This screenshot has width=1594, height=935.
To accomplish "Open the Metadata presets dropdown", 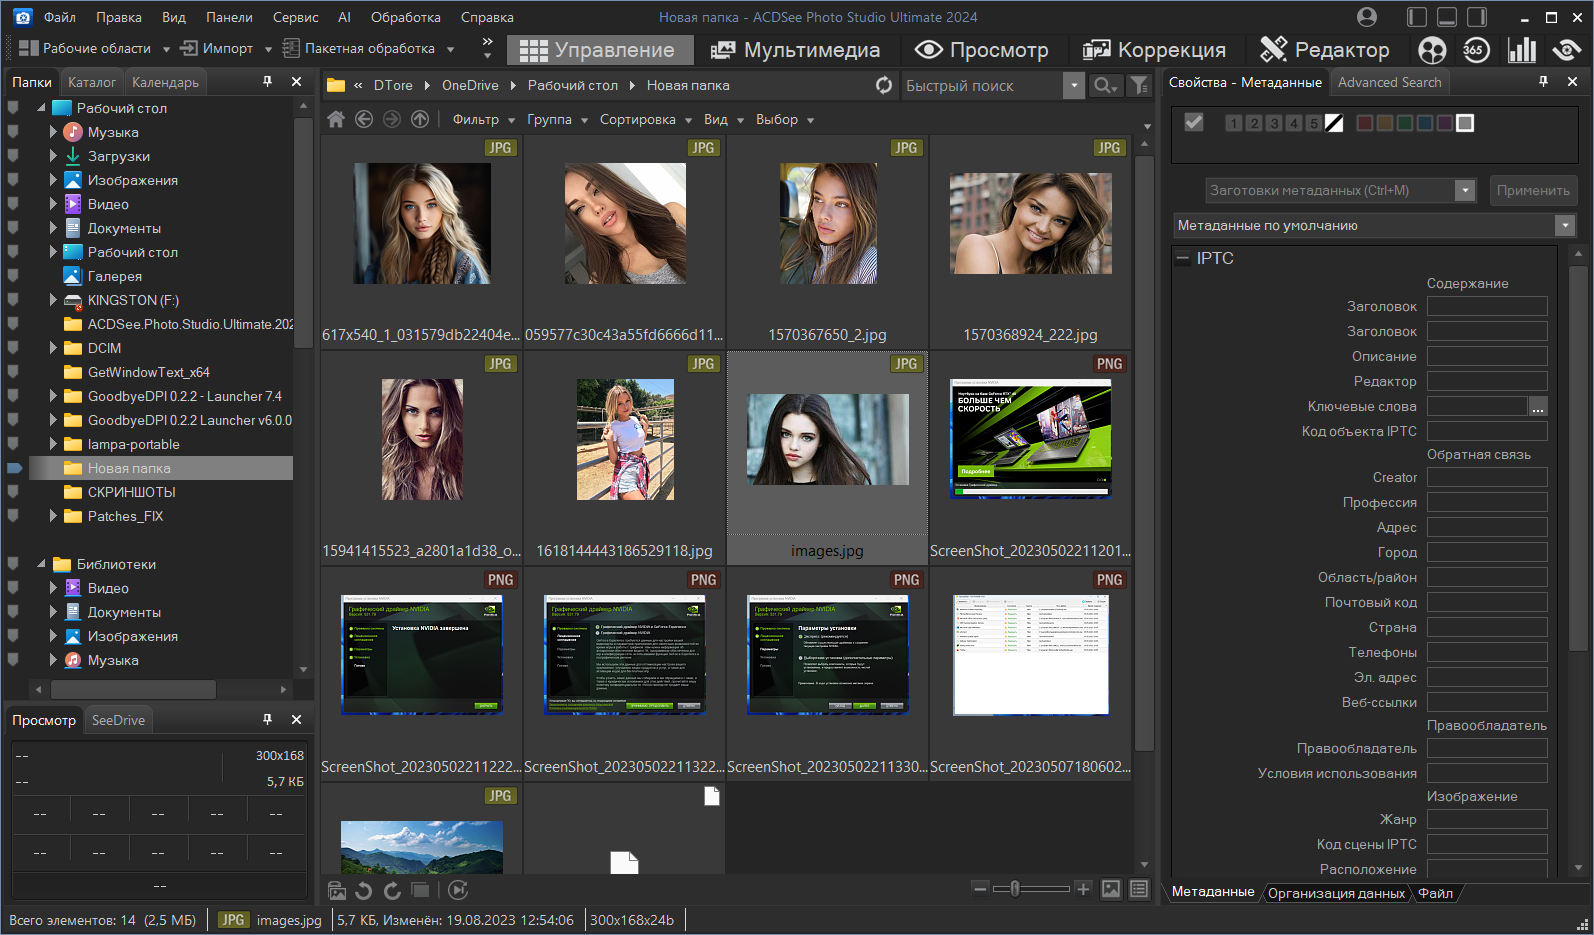I will coord(1465,191).
